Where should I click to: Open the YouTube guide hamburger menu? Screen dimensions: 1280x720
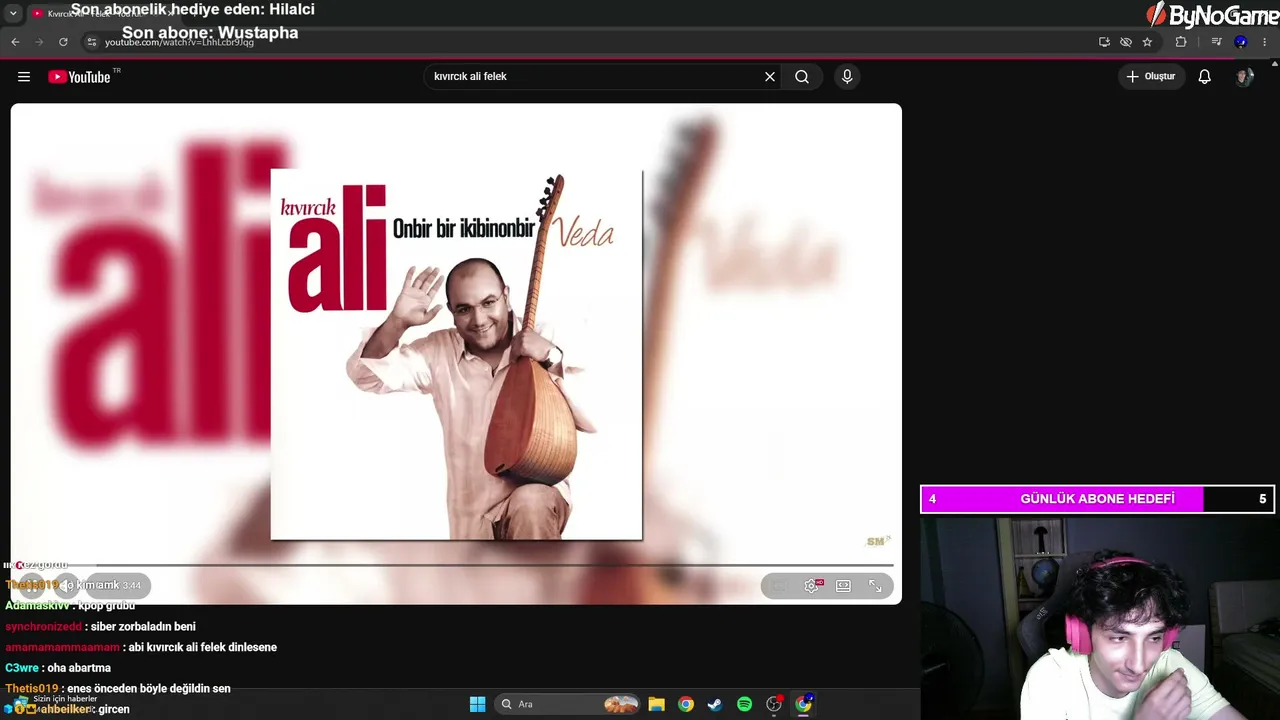pos(24,77)
